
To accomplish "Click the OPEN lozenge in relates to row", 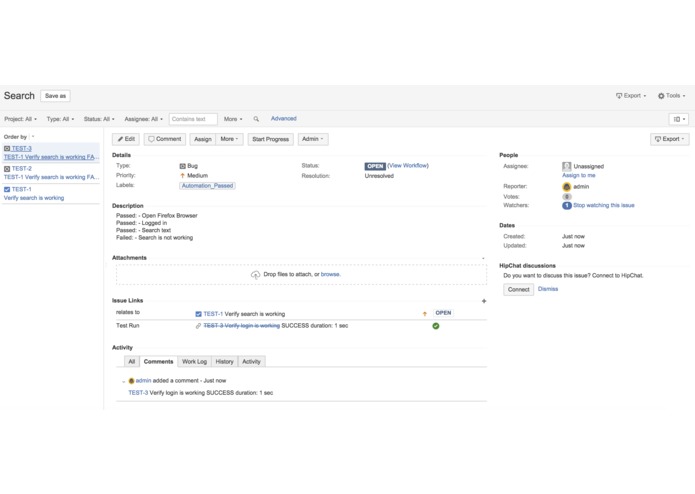I will (443, 313).
